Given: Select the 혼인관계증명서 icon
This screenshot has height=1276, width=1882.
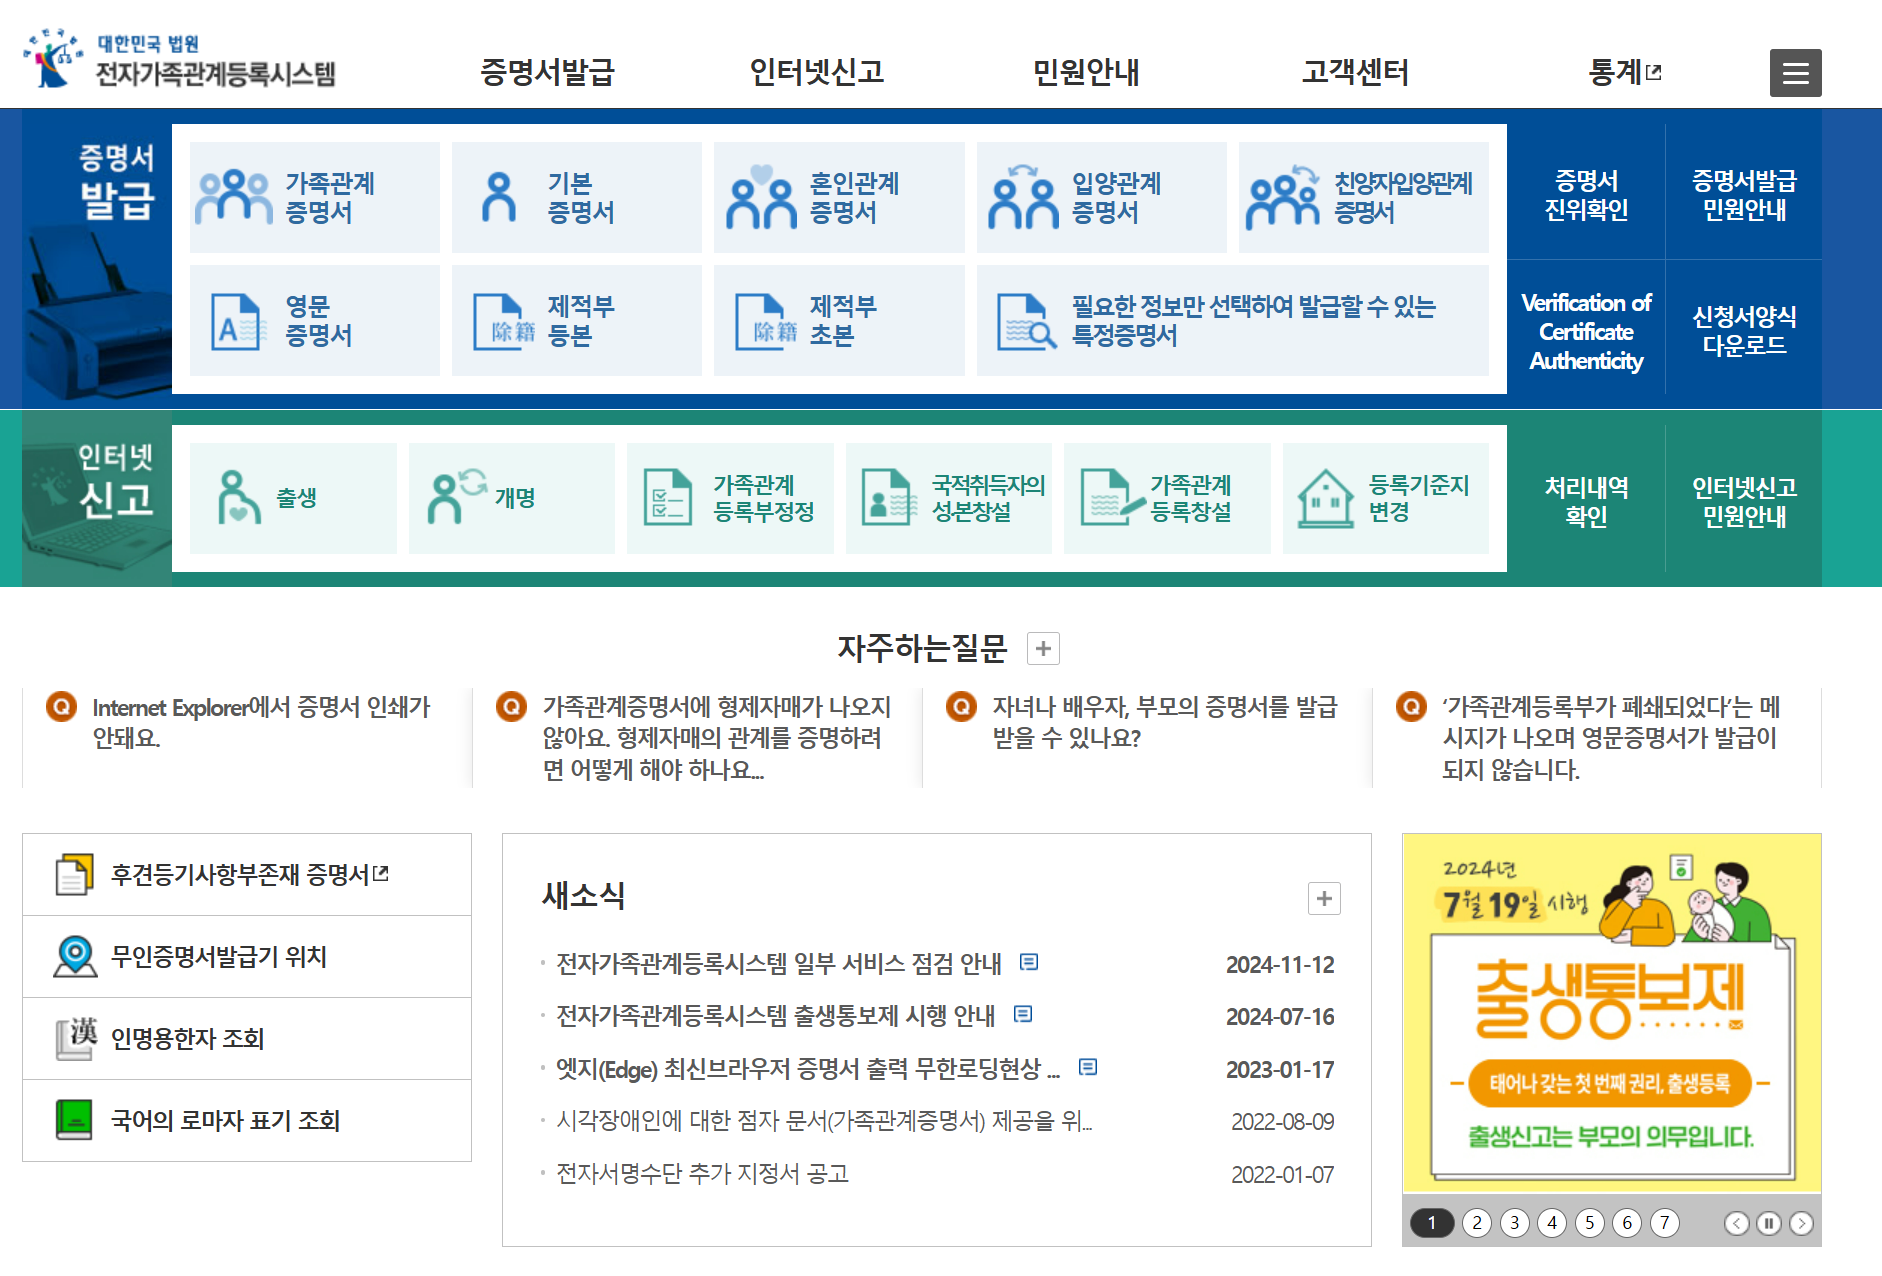Looking at the screenshot, I should coord(838,194).
